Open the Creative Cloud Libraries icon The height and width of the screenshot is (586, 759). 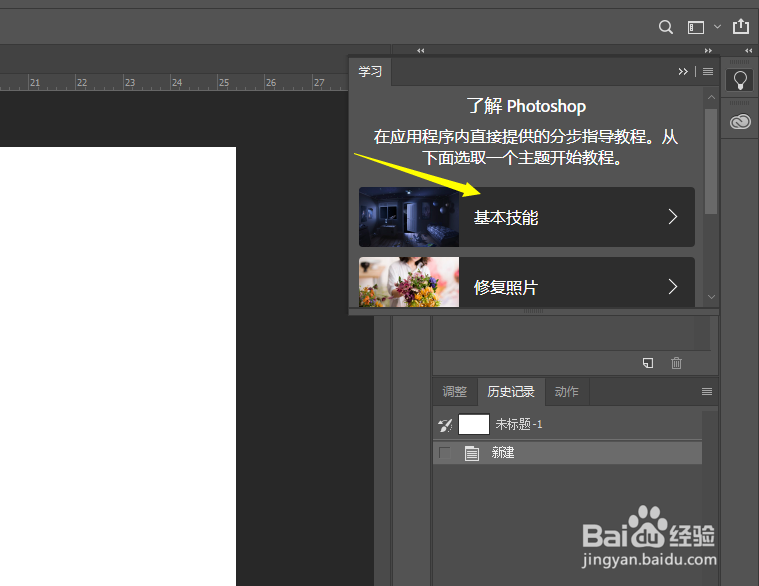740,121
